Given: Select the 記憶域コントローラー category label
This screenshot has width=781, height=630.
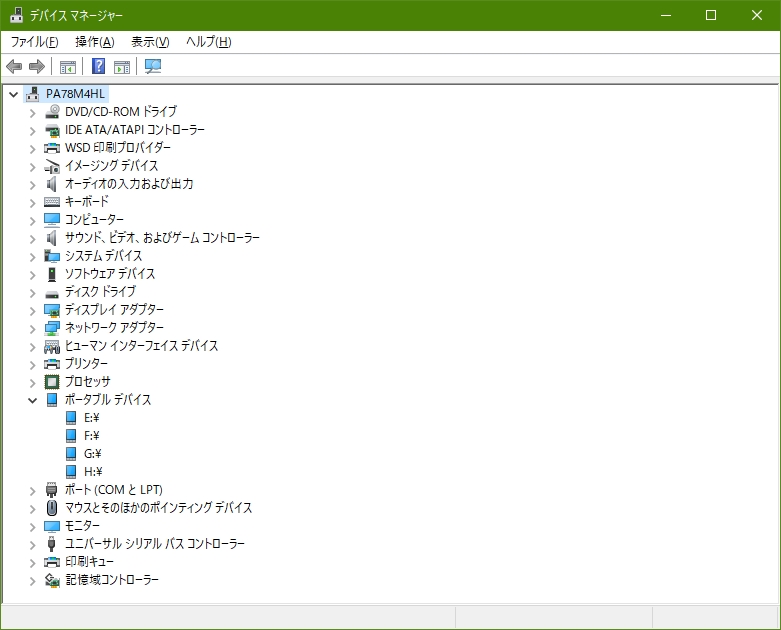Looking at the screenshot, I should click(112, 579).
